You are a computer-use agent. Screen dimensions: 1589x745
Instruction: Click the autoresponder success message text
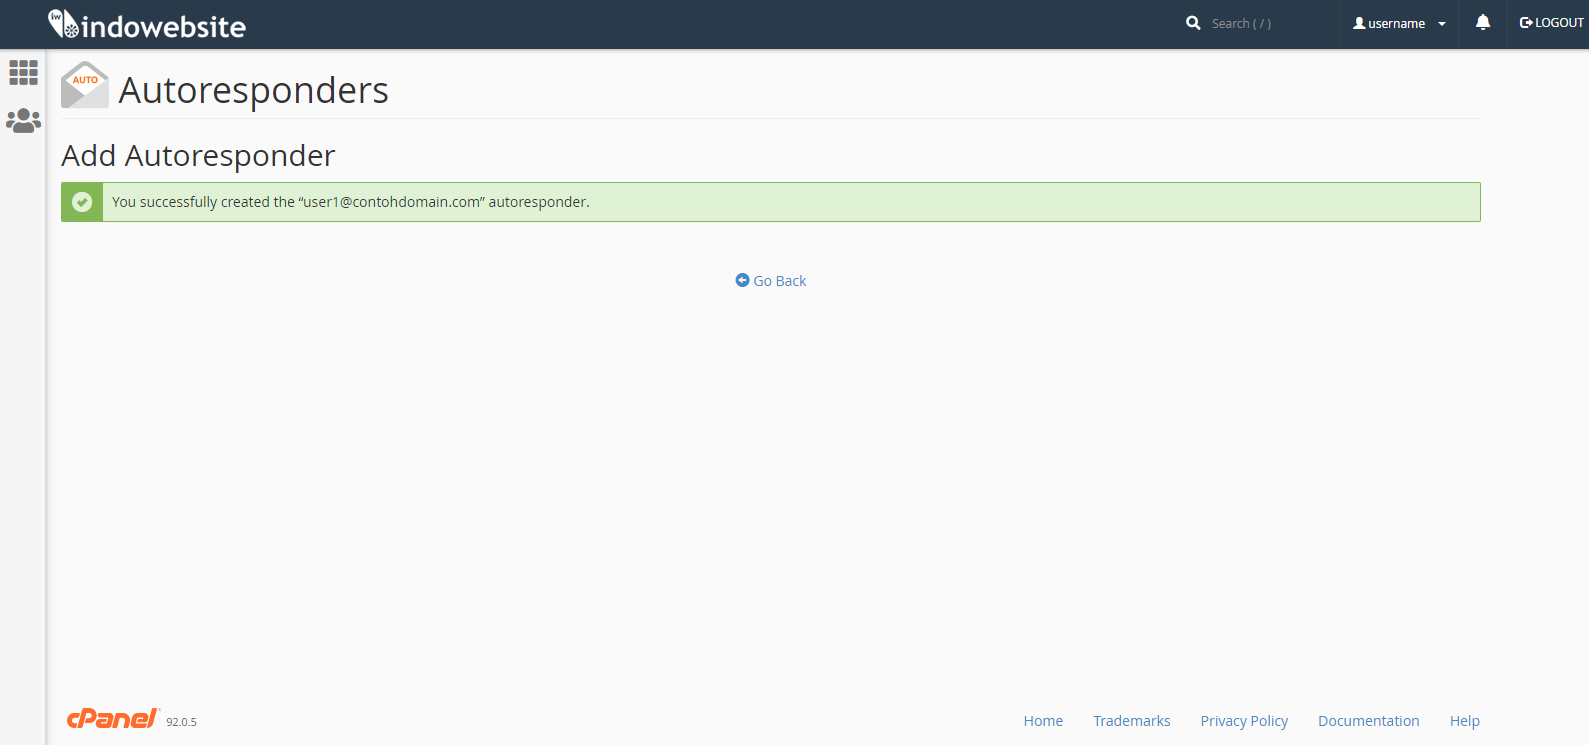[350, 202]
